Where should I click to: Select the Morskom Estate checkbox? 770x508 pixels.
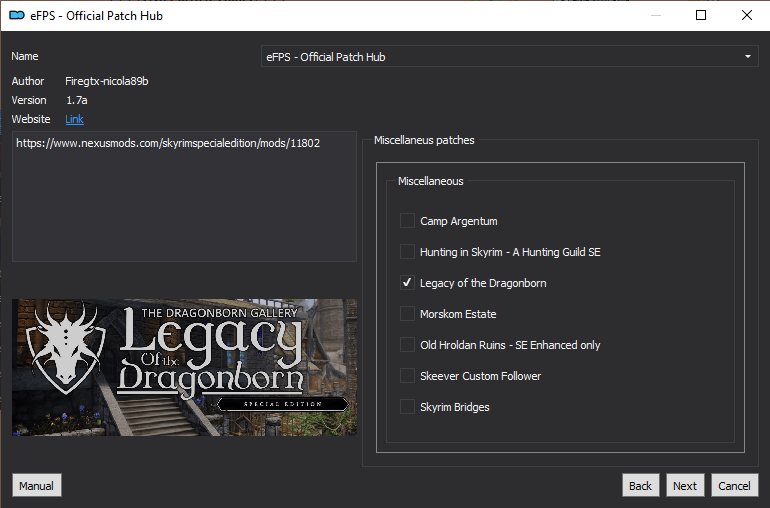407,313
